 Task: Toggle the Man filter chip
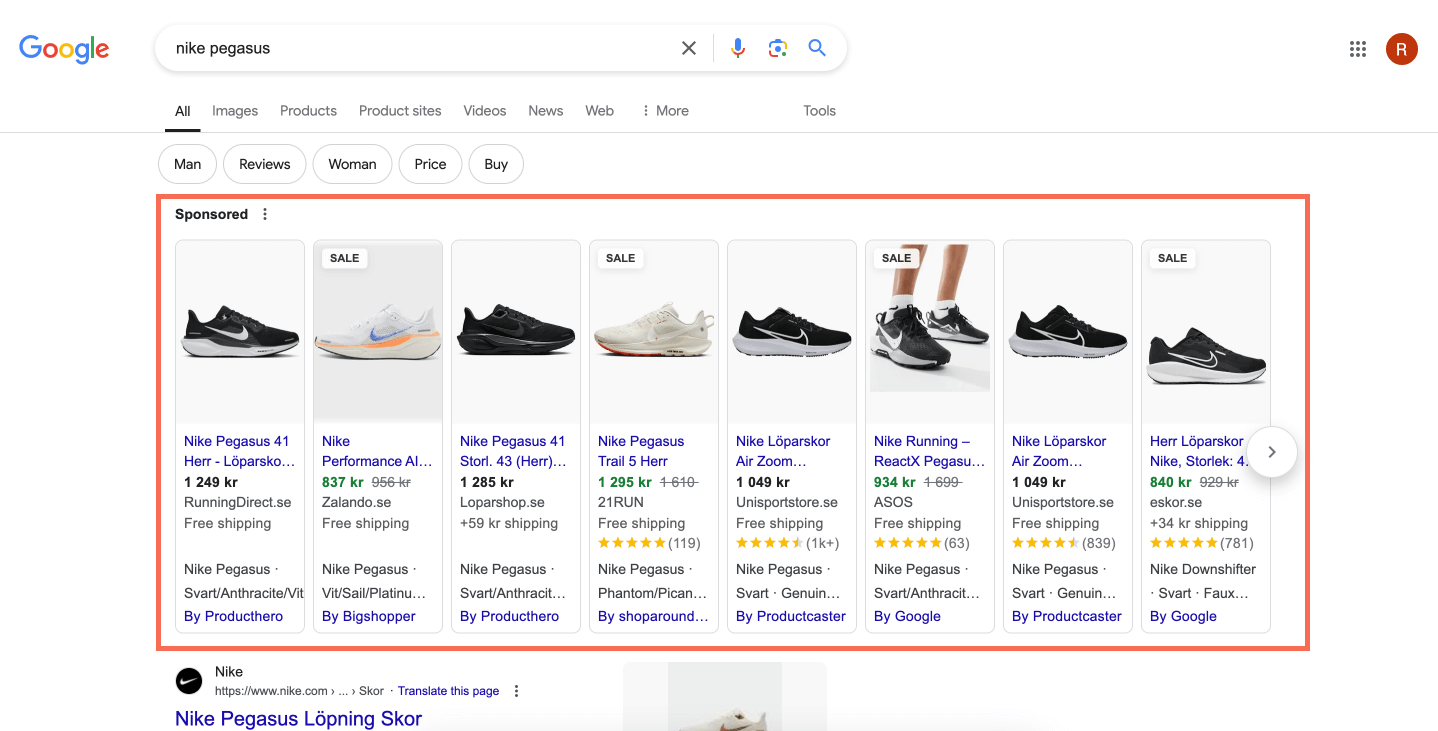pos(186,163)
